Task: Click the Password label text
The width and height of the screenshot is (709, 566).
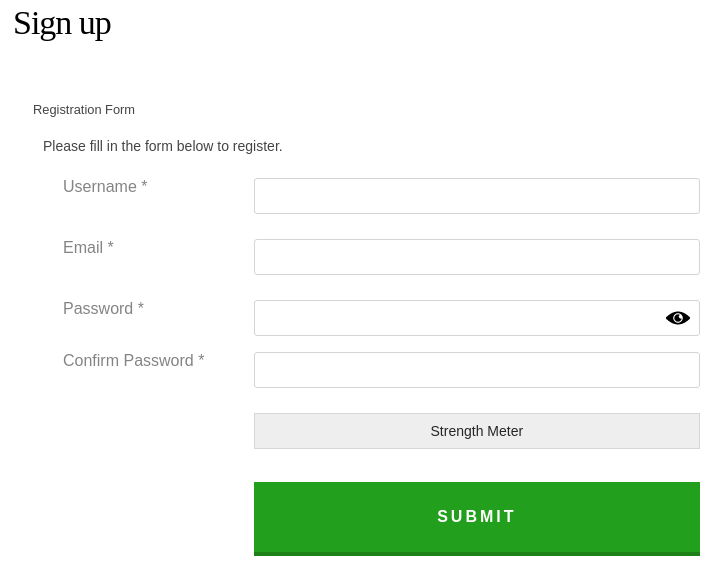Action: pyautogui.click(x=98, y=309)
